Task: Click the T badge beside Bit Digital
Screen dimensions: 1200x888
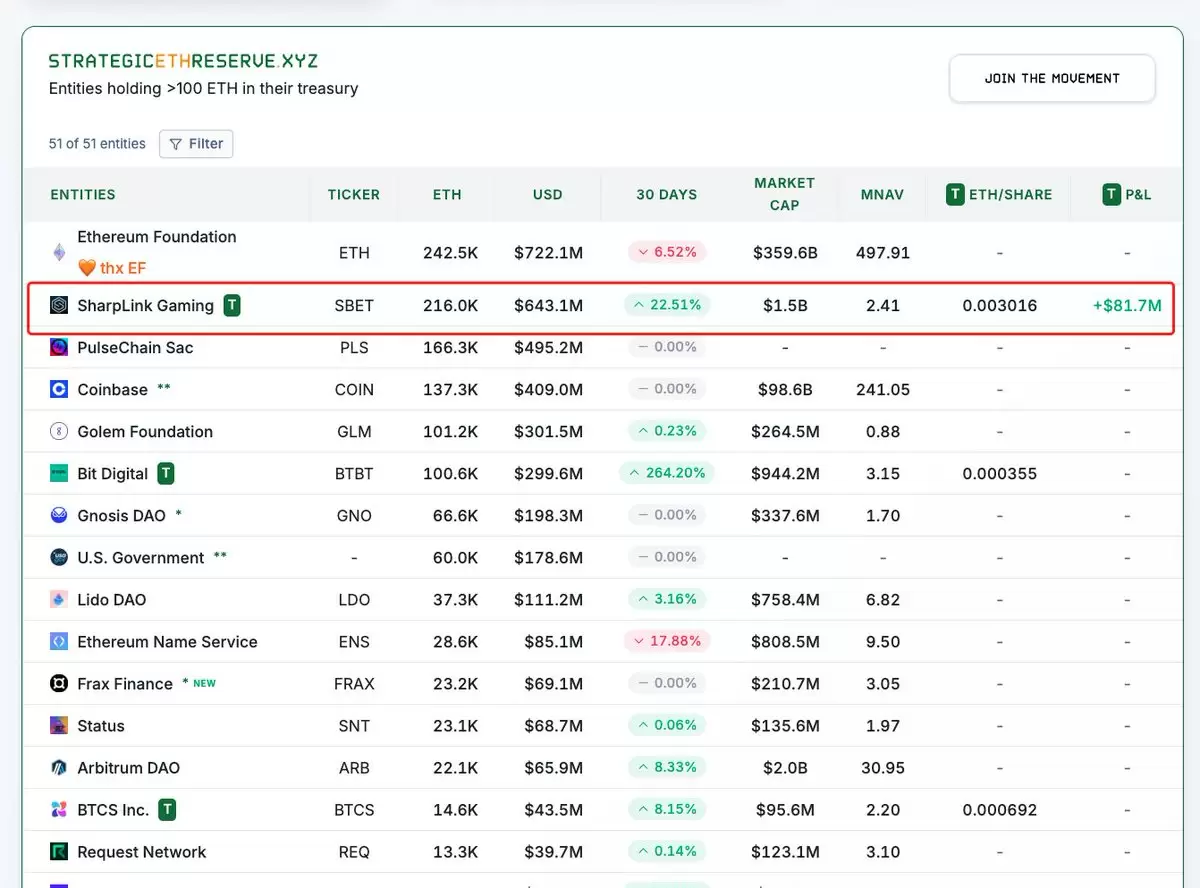Action: pyautogui.click(x=166, y=473)
